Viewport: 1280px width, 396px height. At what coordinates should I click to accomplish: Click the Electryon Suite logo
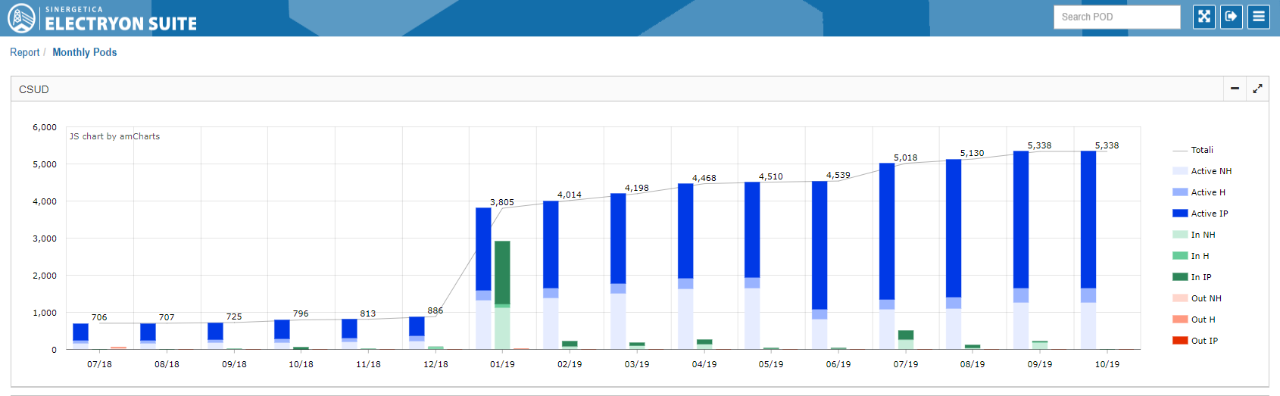coord(103,18)
